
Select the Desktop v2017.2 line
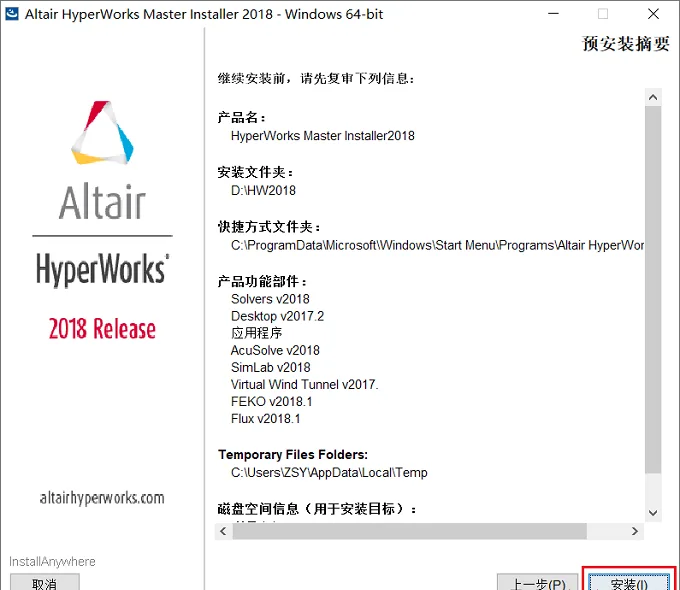(x=278, y=316)
